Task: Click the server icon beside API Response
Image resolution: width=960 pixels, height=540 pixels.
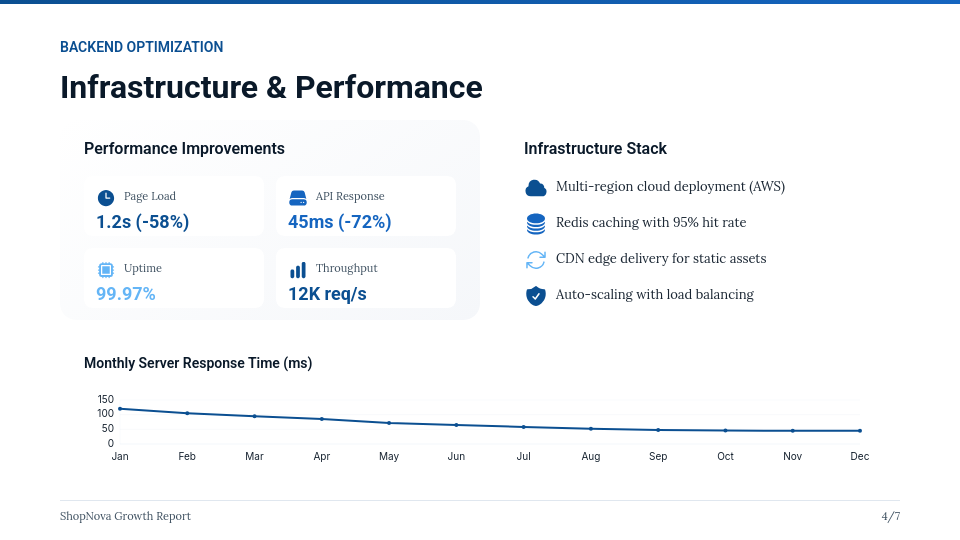Action: pyautogui.click(x=297, y=197)
